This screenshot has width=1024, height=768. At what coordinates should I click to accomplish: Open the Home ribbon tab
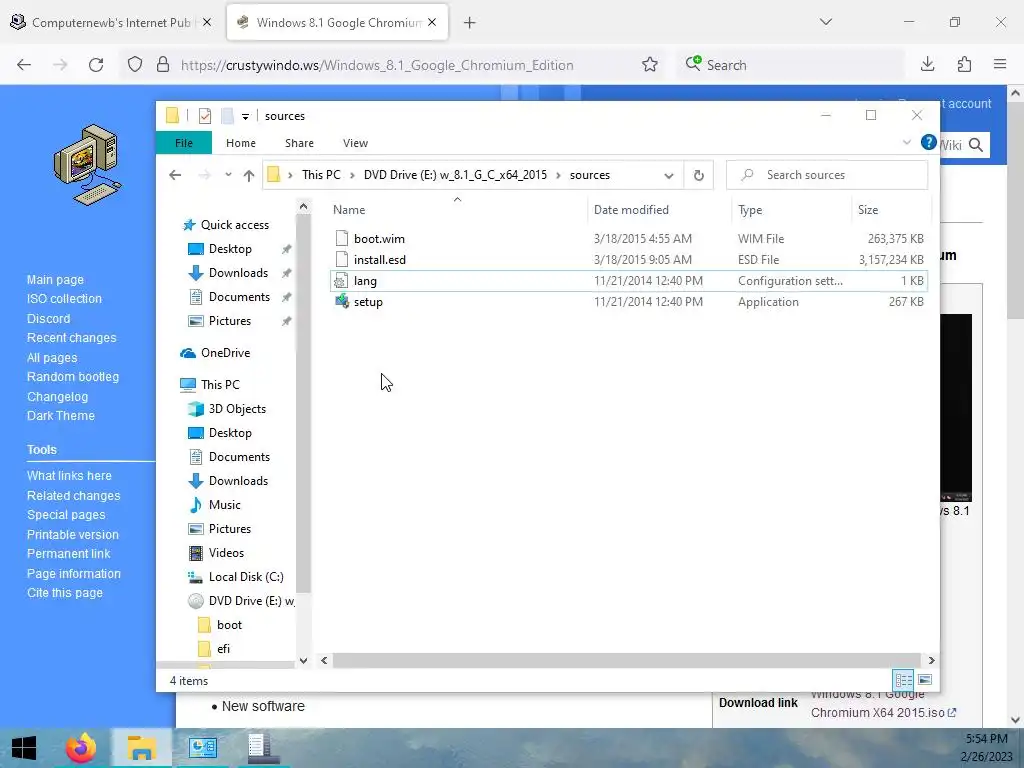[241, 143]
